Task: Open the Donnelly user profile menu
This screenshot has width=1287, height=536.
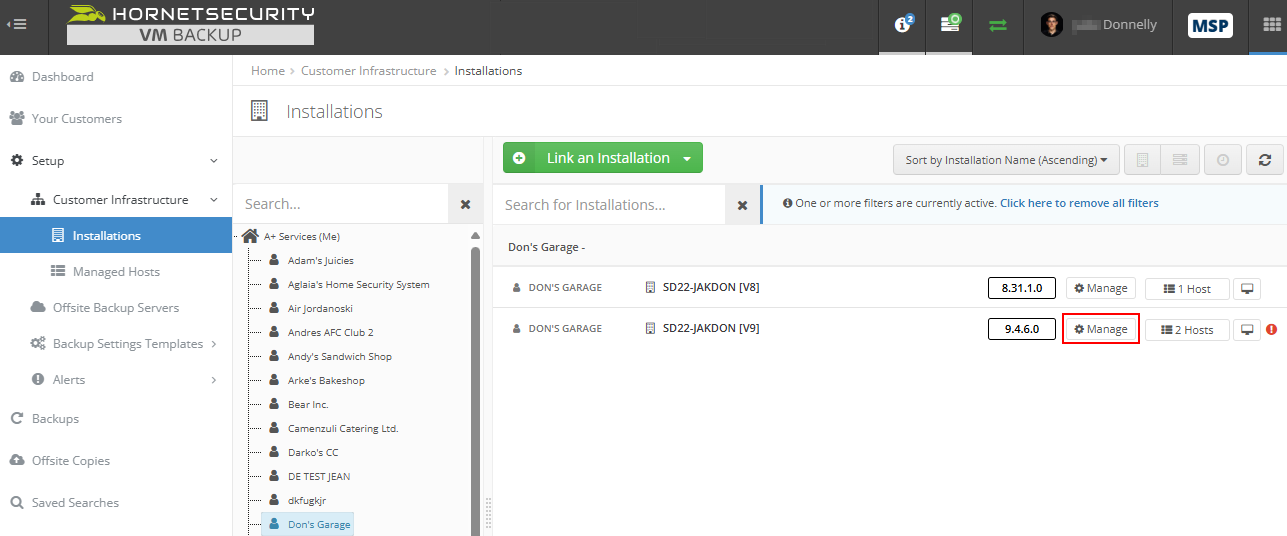Action: [x=1098, y=25]
